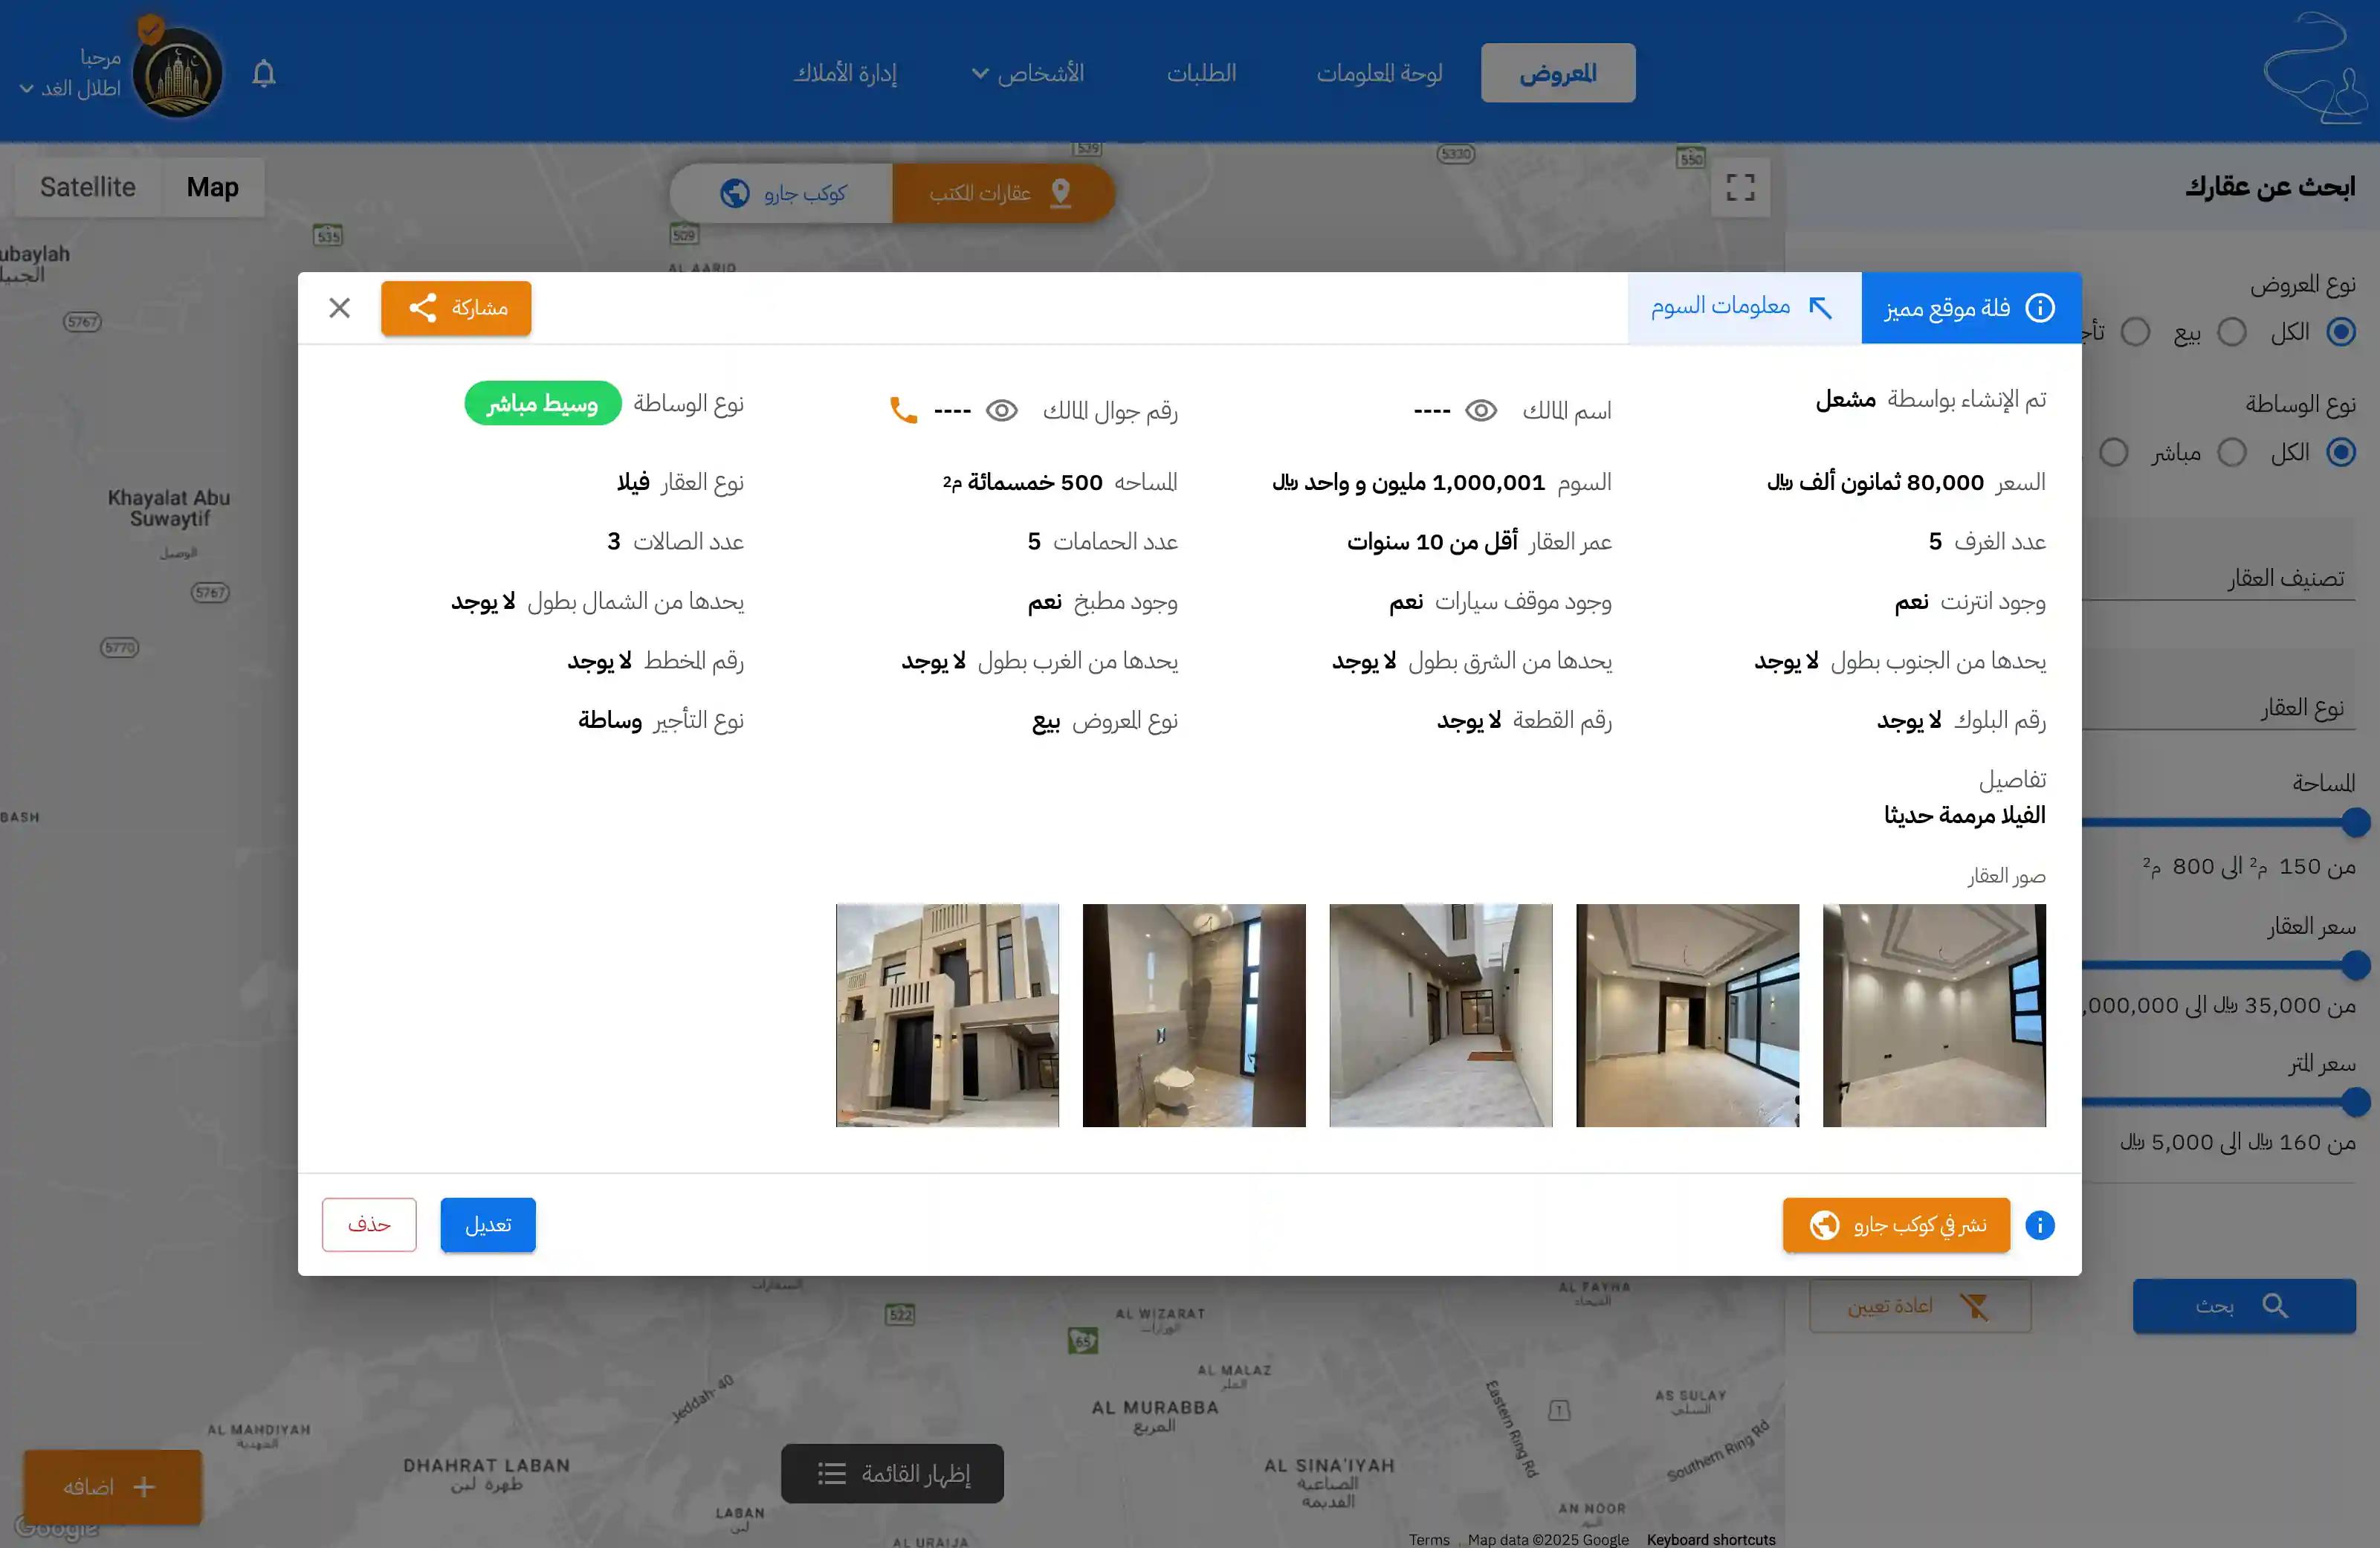This screenshot has height=1548, width=2380.
Task: Click the حذف delete button
Action: (369, 1225)
